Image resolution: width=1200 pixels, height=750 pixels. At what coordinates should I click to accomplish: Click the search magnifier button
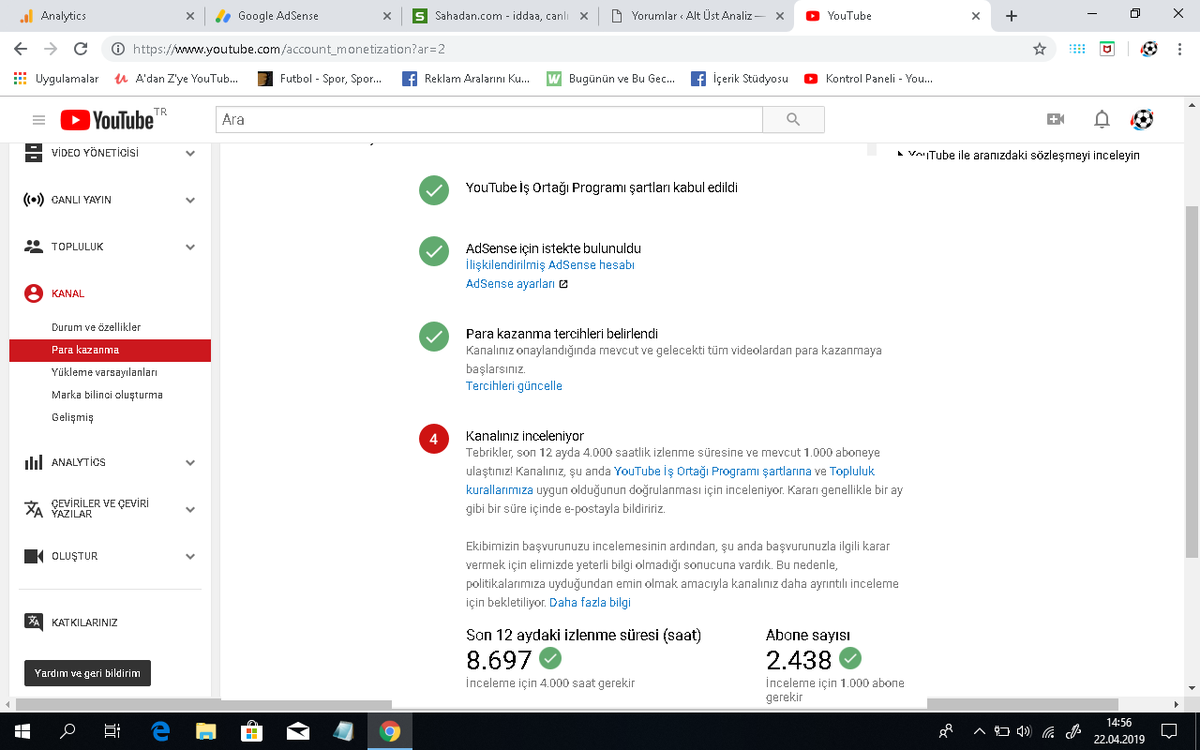pos(793,119)
